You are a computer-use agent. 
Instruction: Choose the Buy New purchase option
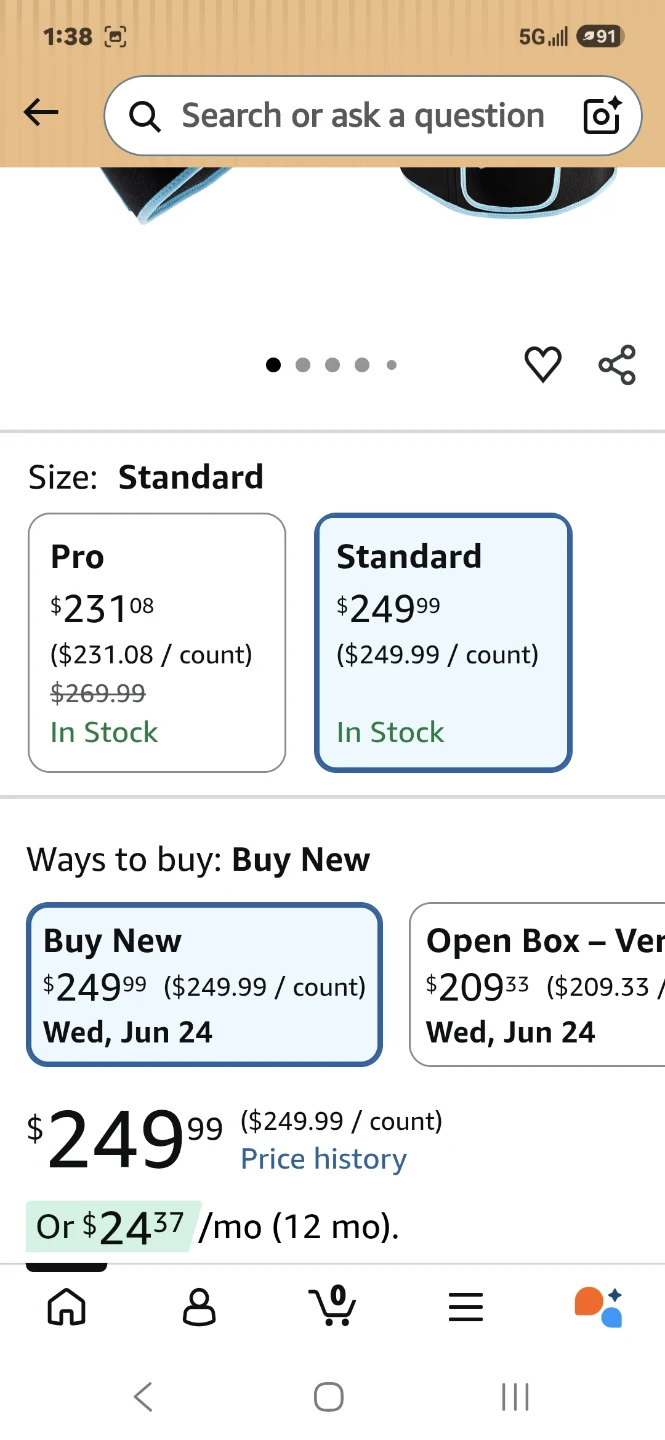[204, 985]
